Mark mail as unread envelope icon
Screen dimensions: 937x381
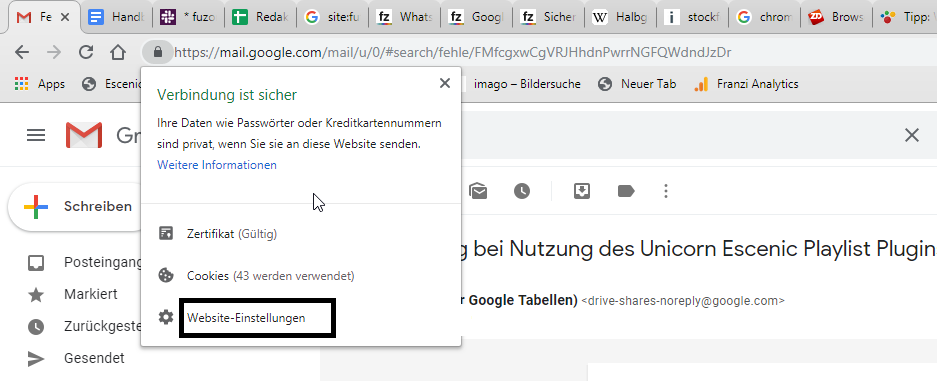coord(478,191)
